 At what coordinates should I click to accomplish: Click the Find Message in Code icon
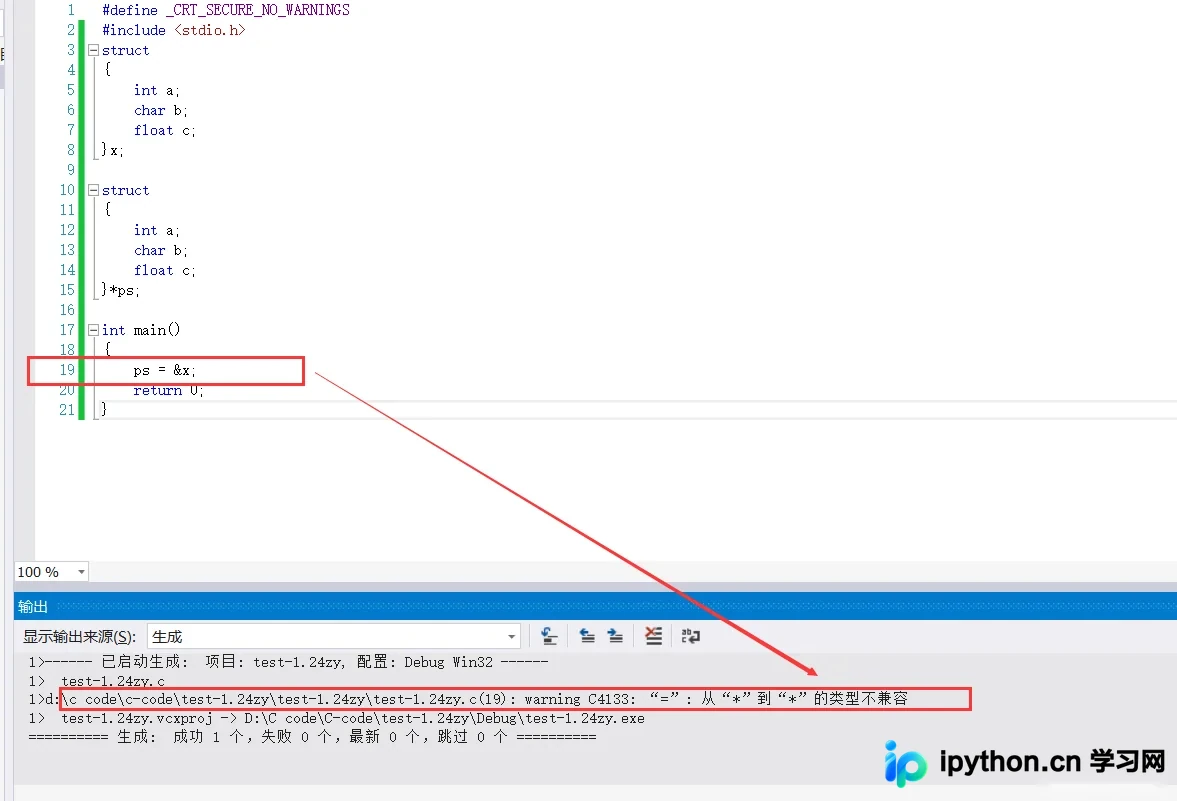(549, 637)
